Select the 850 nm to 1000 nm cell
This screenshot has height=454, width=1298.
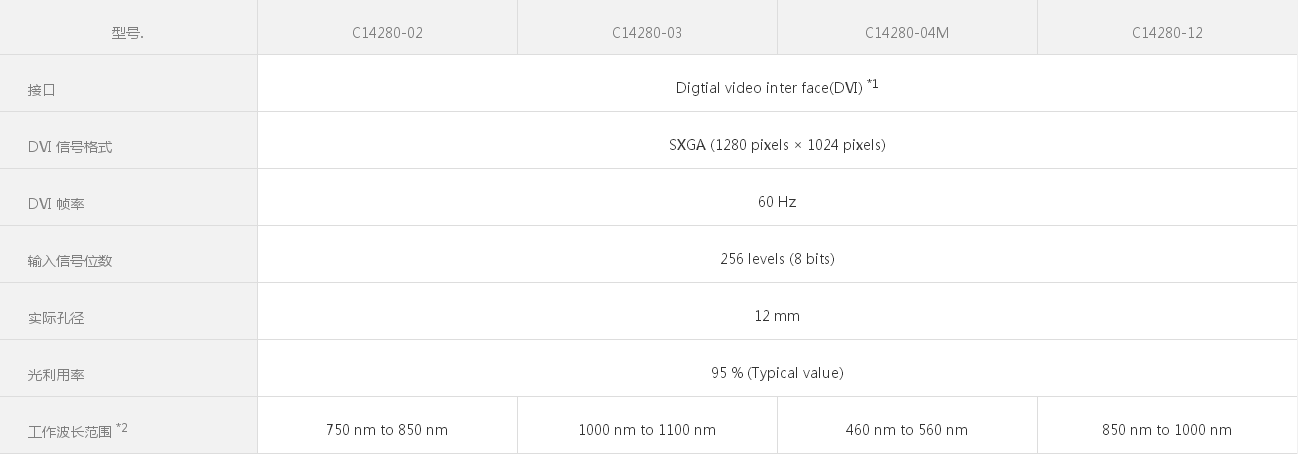click(x=1167, y=430)
